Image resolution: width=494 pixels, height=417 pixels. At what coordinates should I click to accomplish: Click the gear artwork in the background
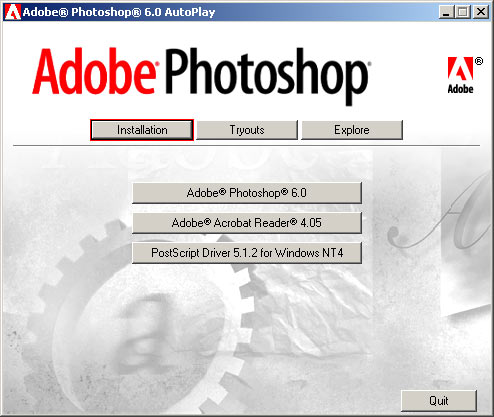(133, 313)
